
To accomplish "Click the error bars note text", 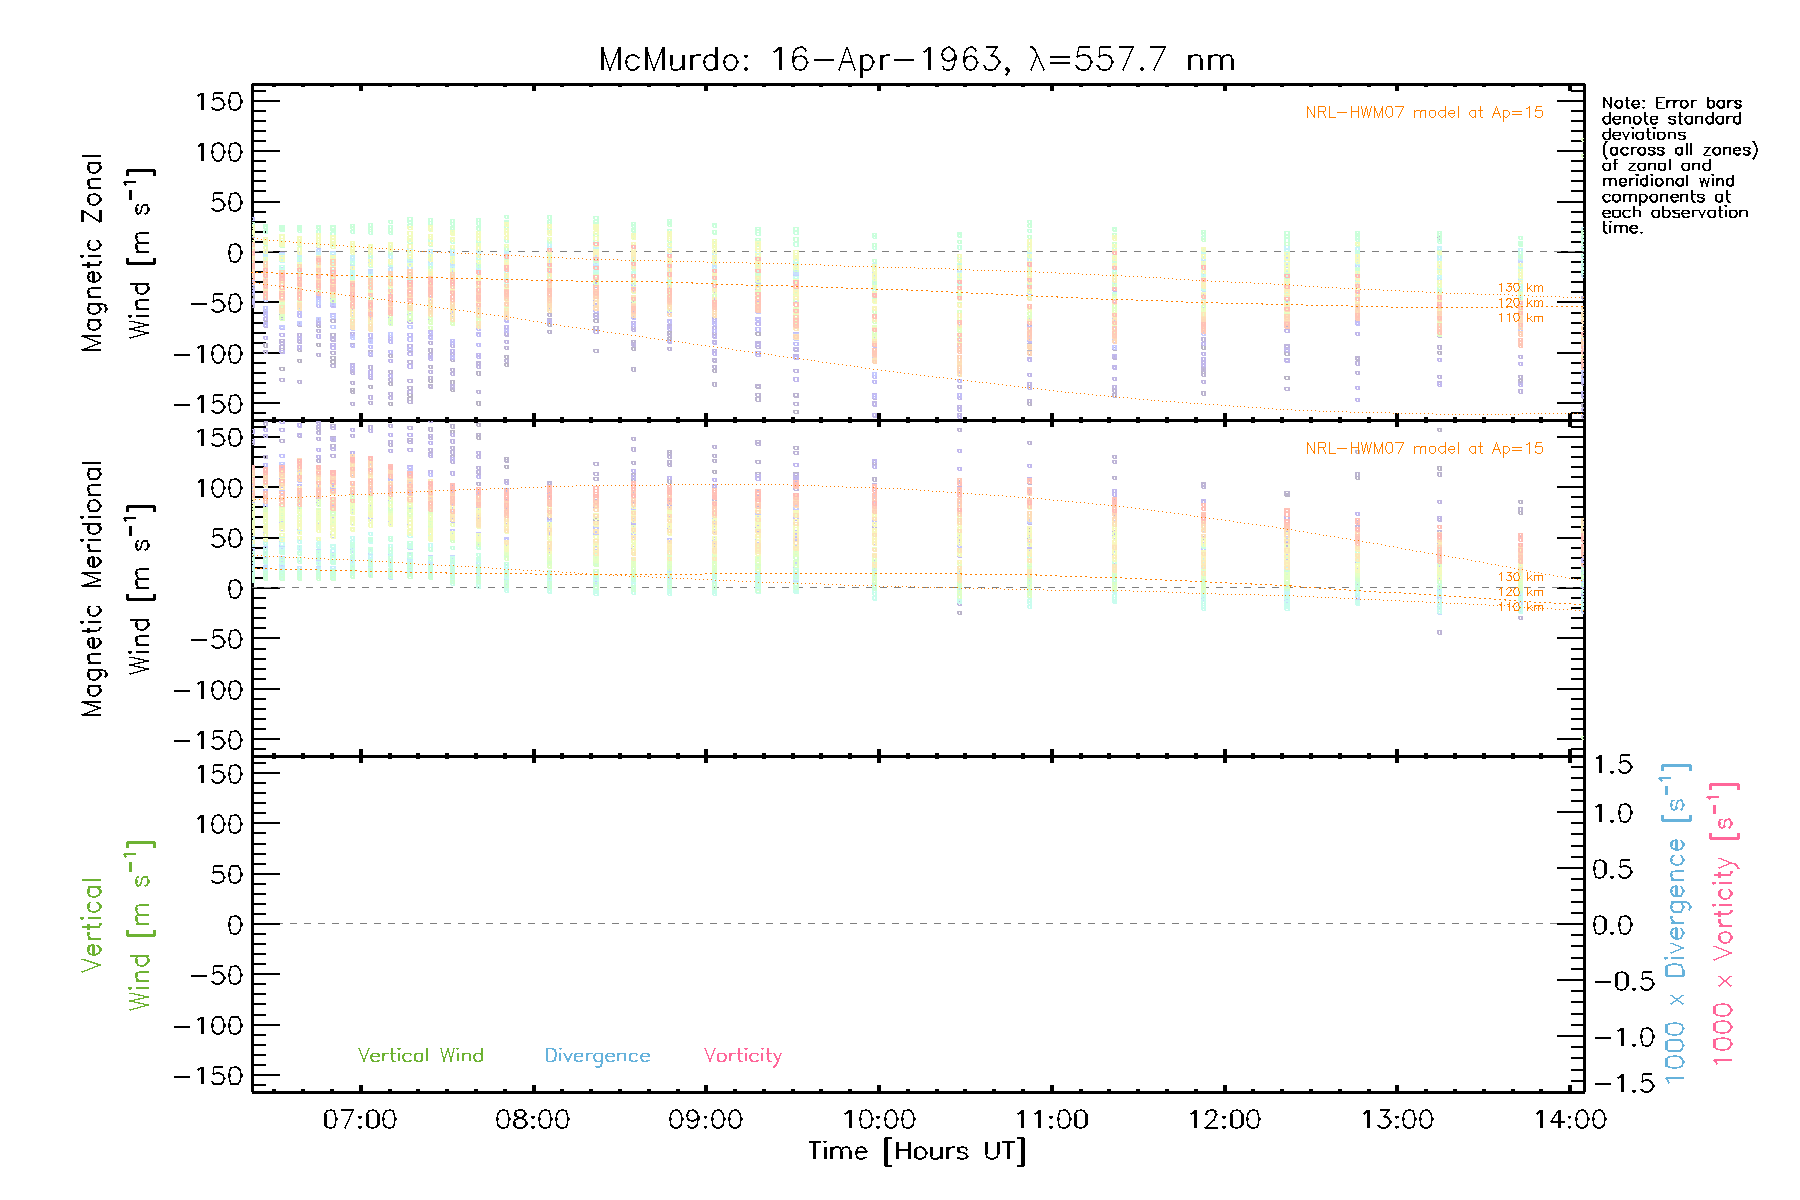I will [x=1678, y=165].
